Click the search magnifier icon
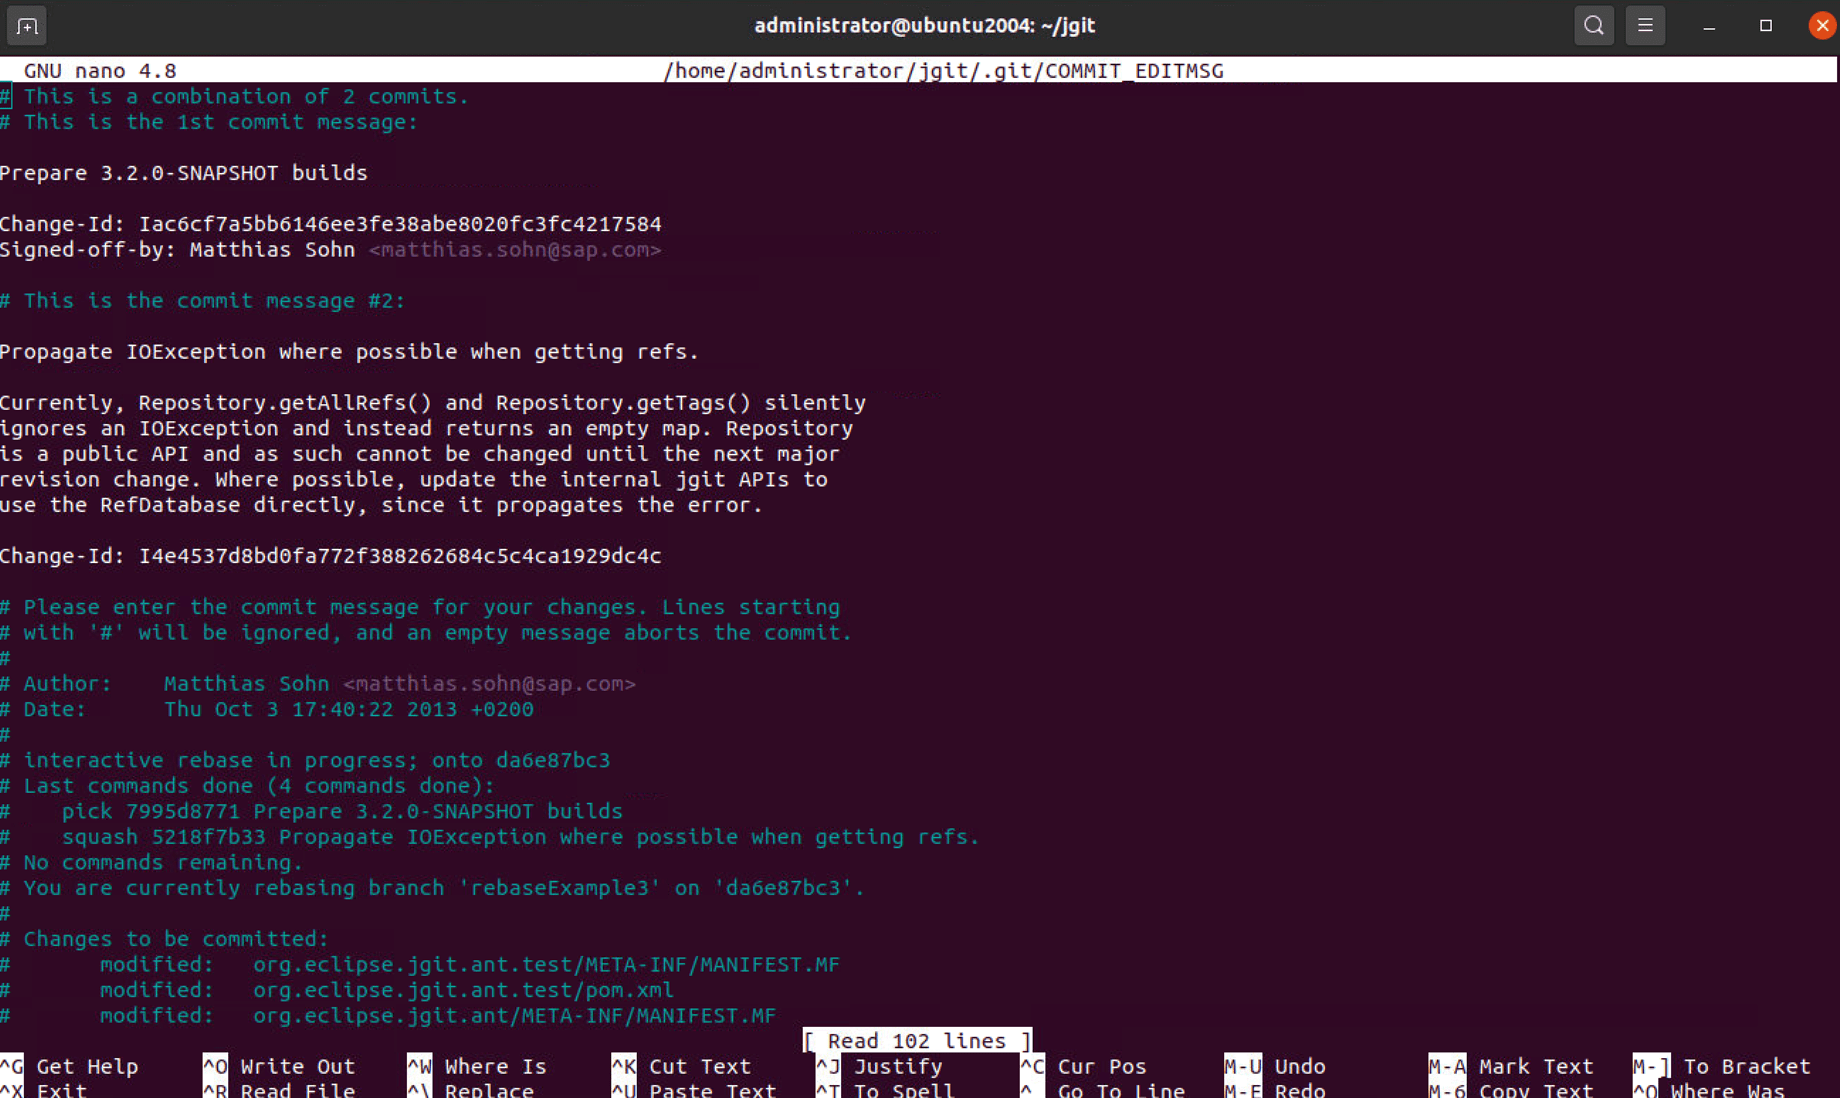Viewport: 1840px width, 1098px height. pyautogui.click(x=1594, y=25)
